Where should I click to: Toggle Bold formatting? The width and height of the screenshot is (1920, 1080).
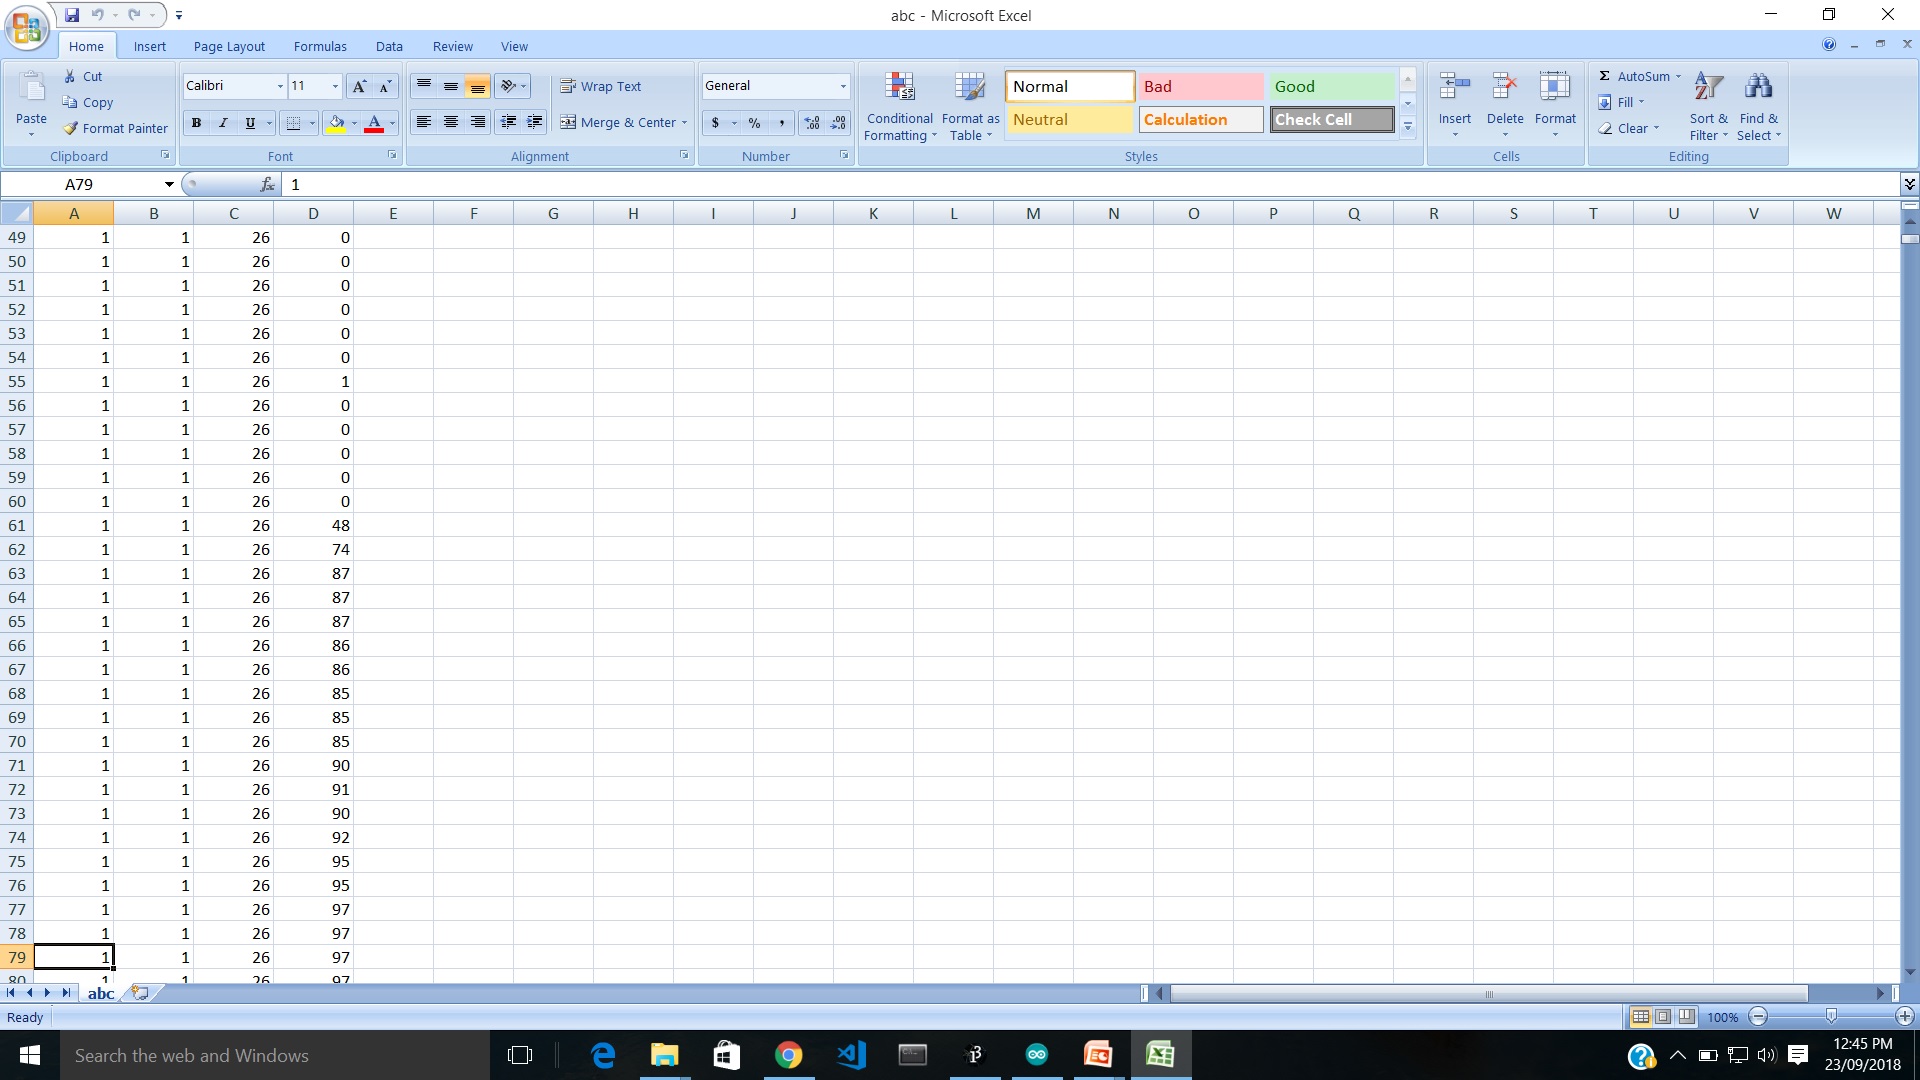pos(196,122)
